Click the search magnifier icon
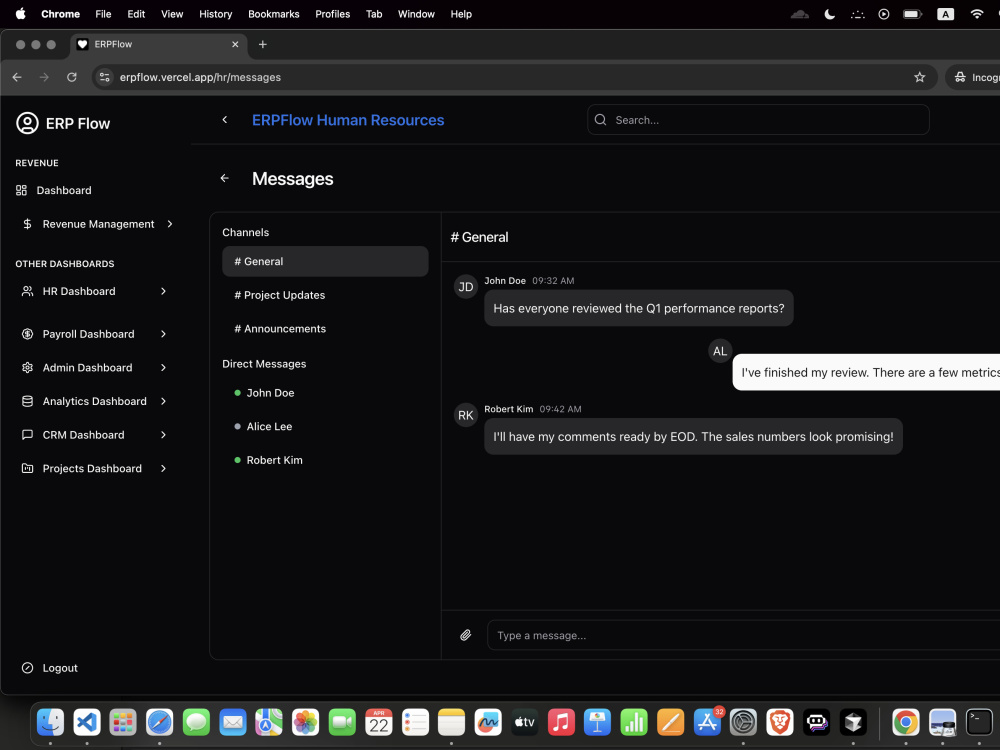This screenshot has width=1000, height=750. pyautogui.click(x=600, y=120)
